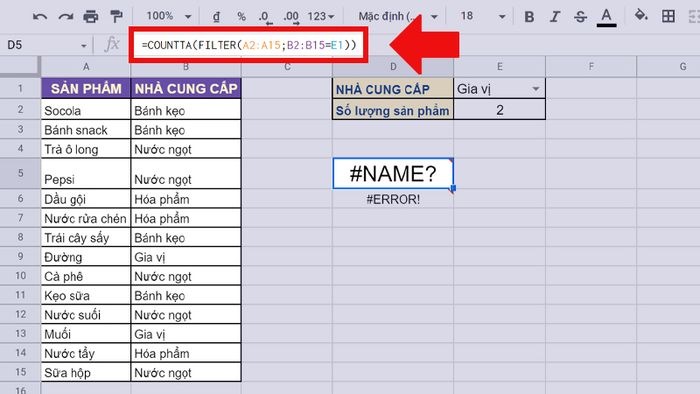
Task: Format as percent
Action: pyautogui.click(x=242, y=17)
